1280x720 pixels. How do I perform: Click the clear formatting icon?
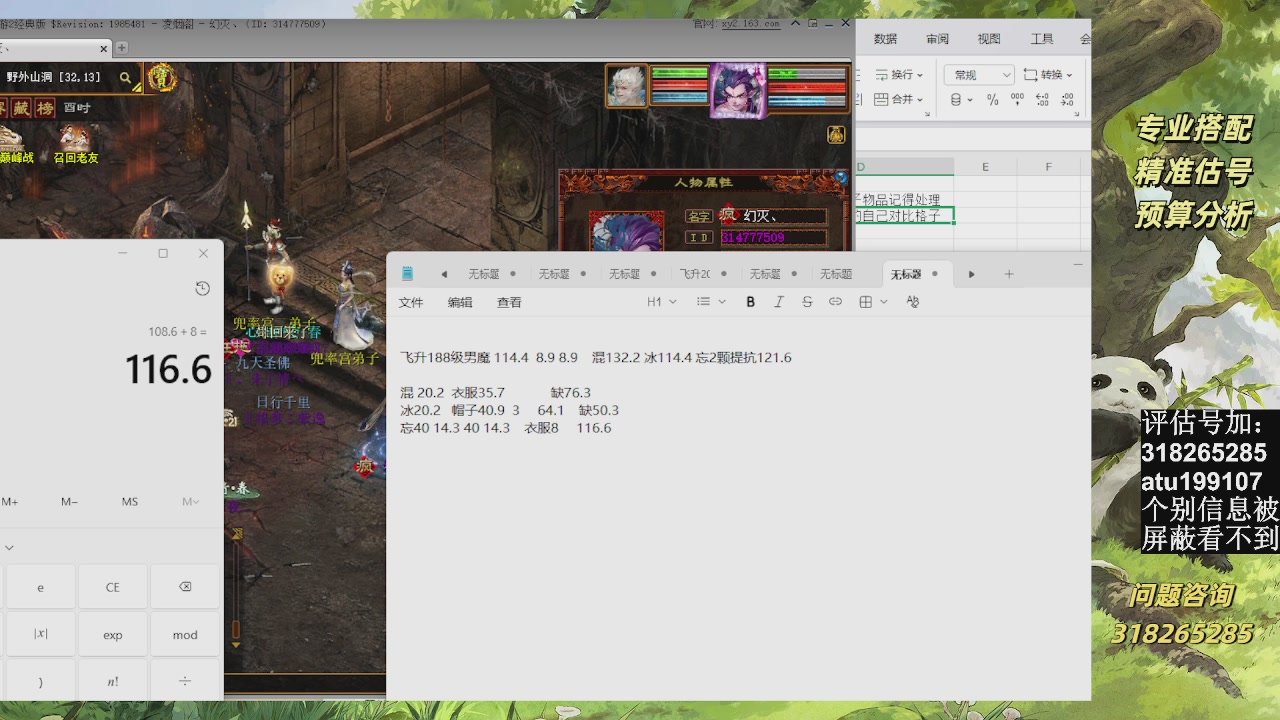click(912, 302)
